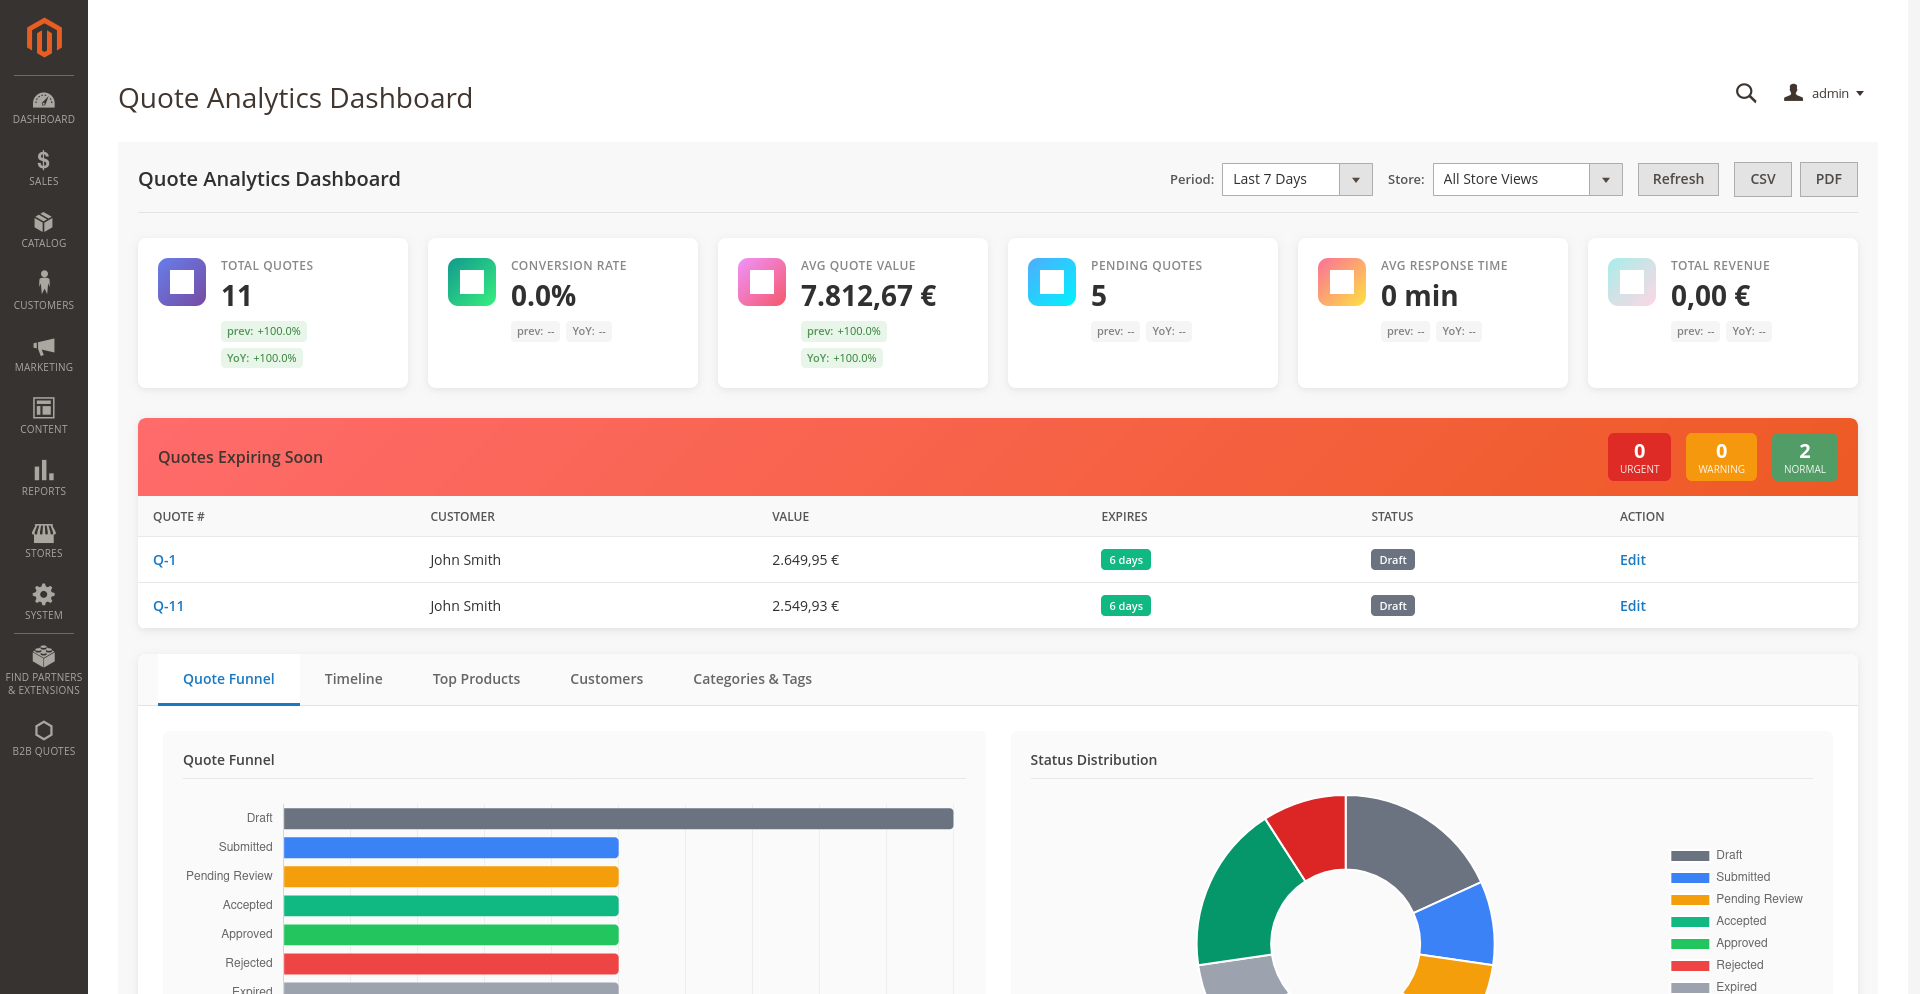The image size is (1920, 994).
Task: Open the Reports sidebar menu
Action: [44, 479]
